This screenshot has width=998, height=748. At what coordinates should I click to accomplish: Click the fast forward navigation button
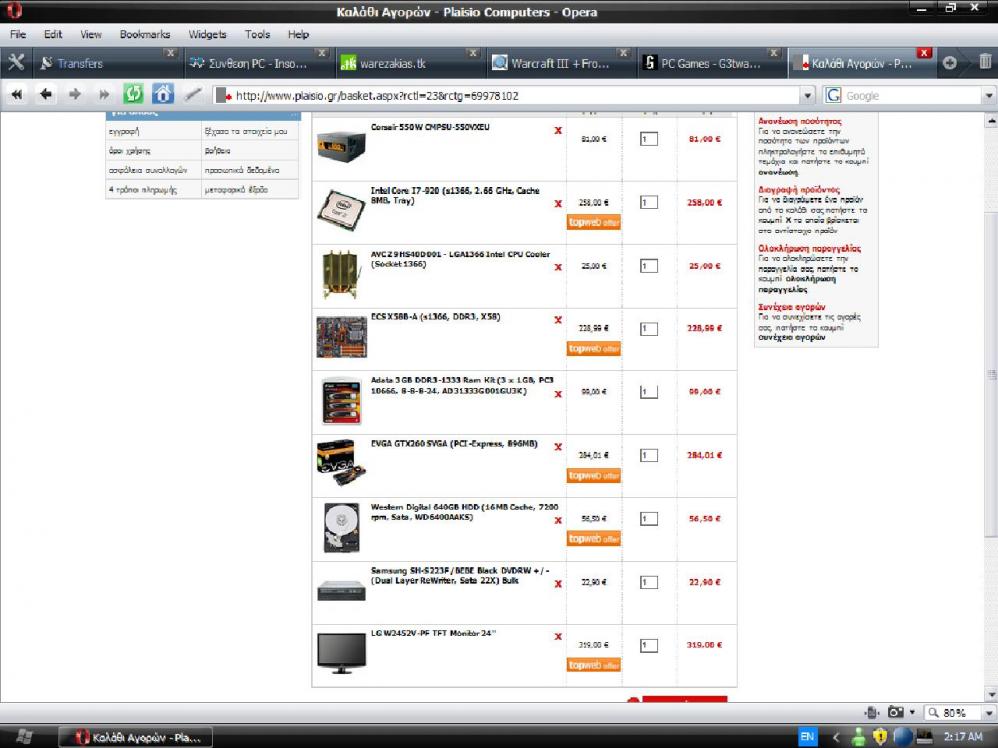pyautogui.click(x=104, y=95)
